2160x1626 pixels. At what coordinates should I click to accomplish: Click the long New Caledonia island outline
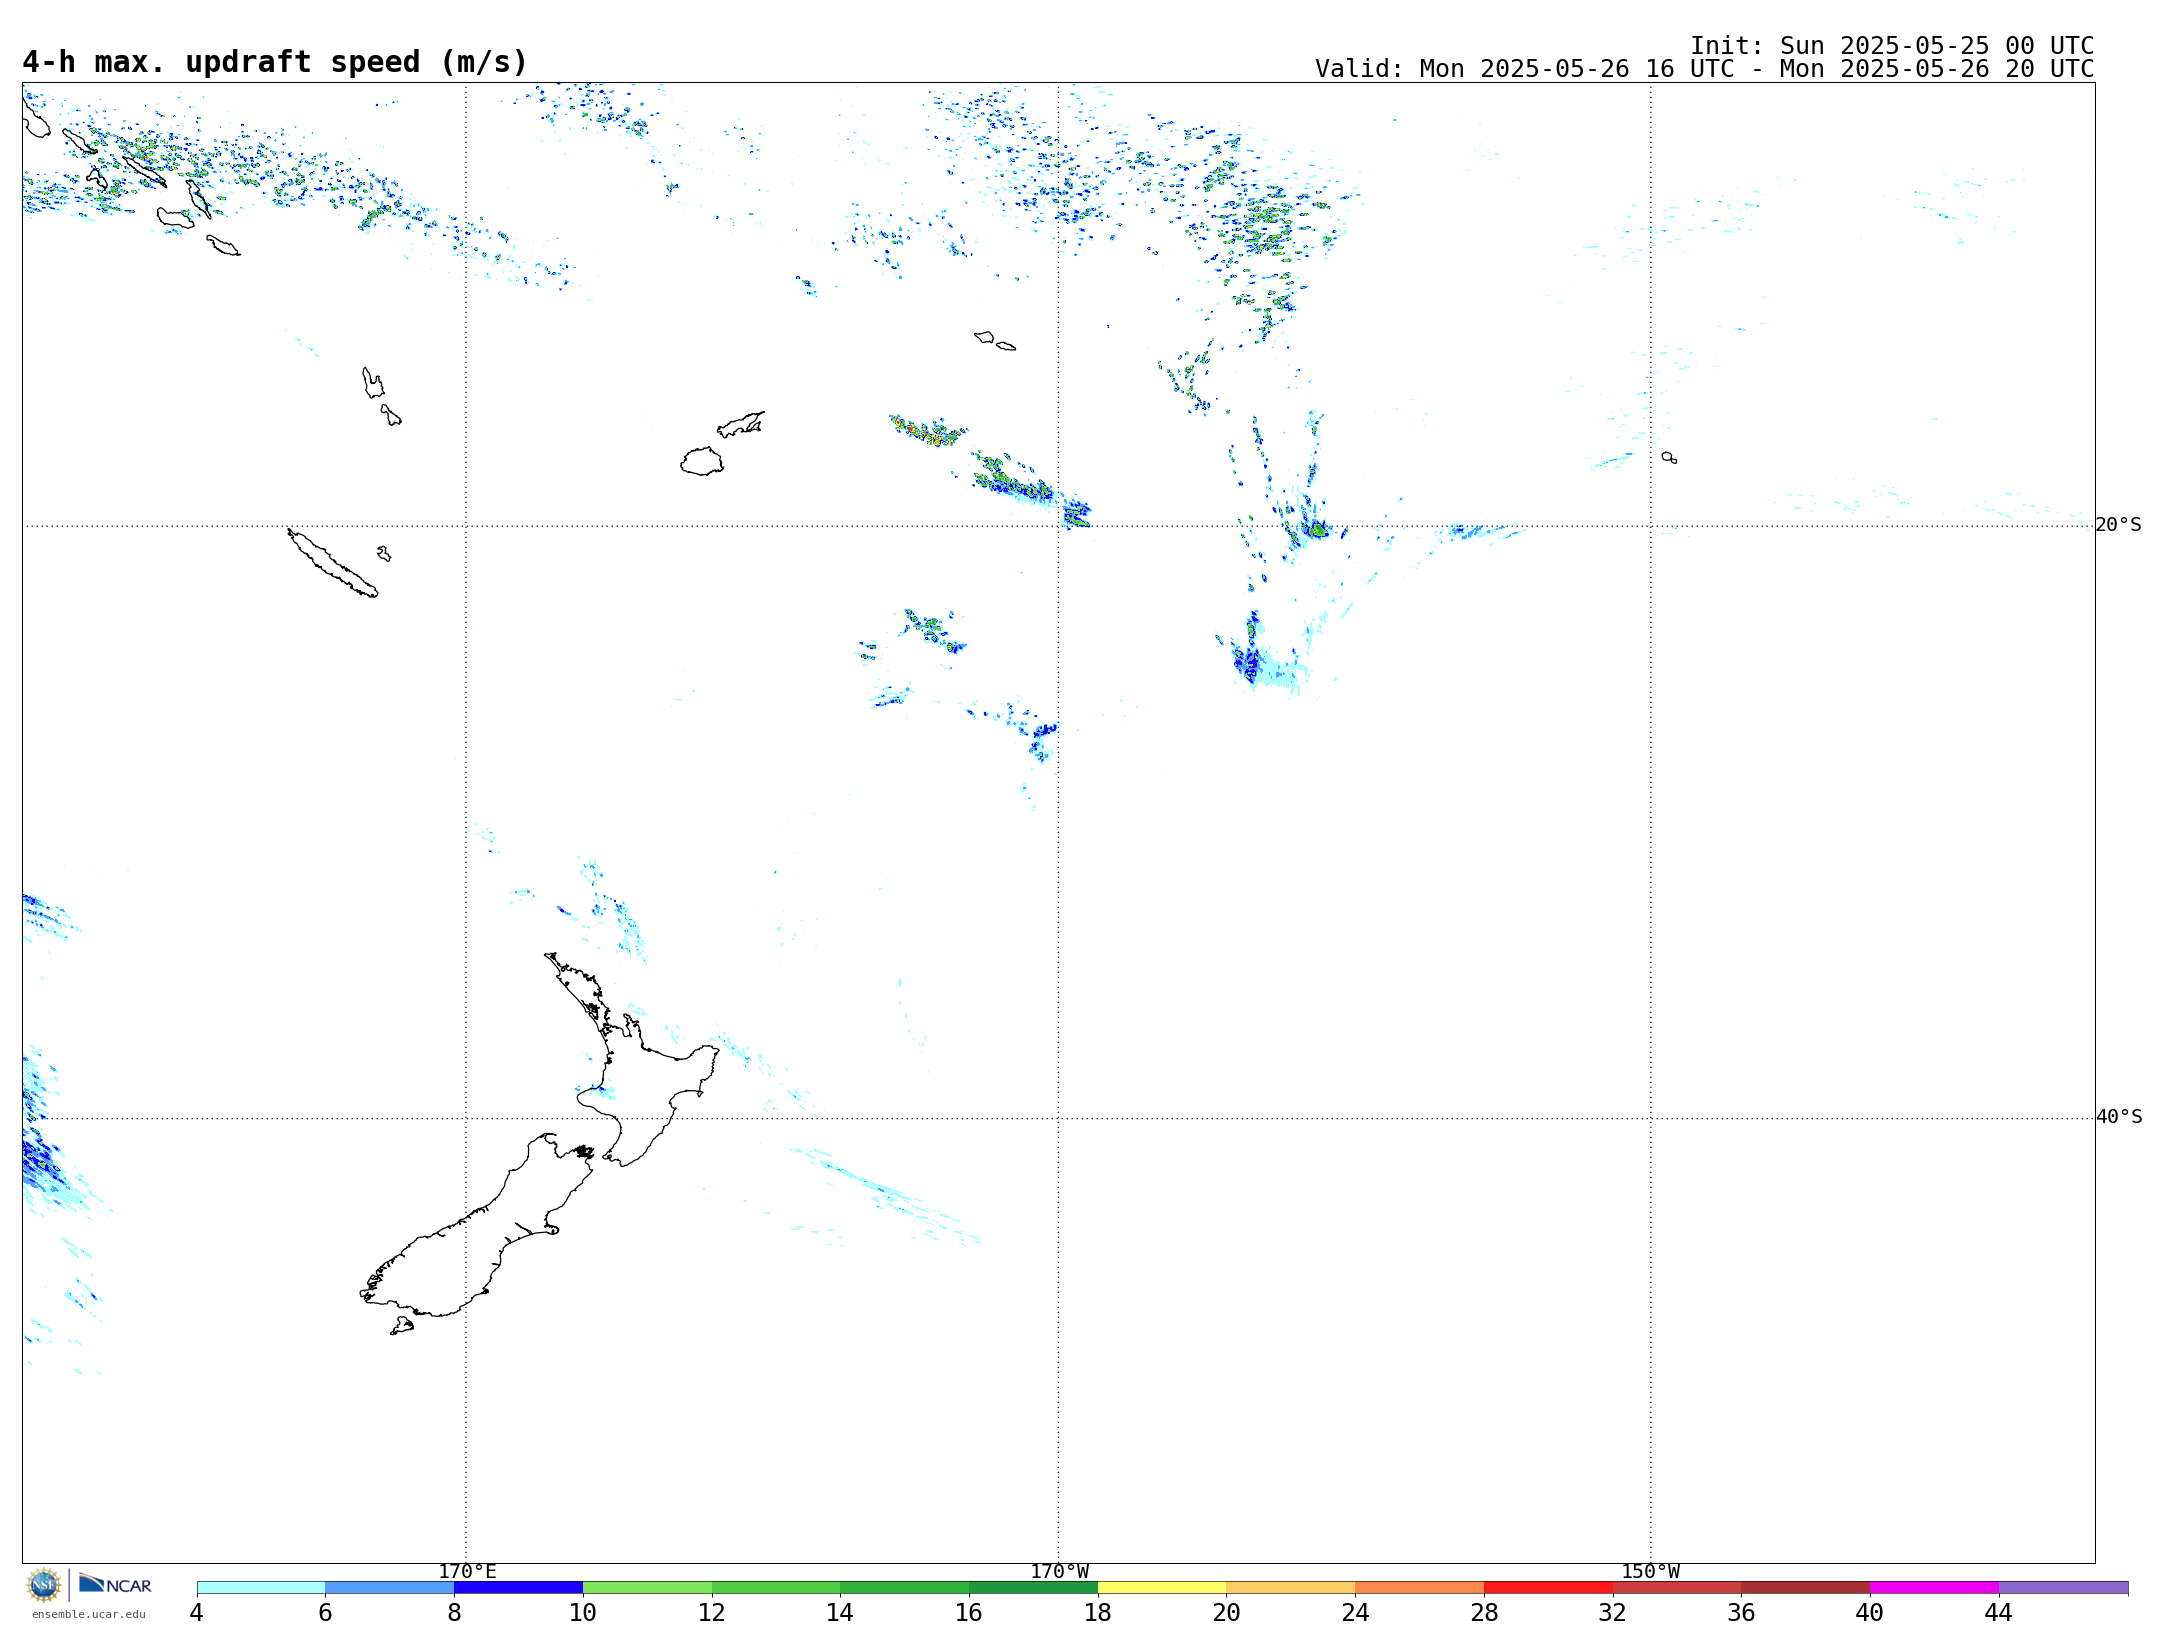coord(332,563)
